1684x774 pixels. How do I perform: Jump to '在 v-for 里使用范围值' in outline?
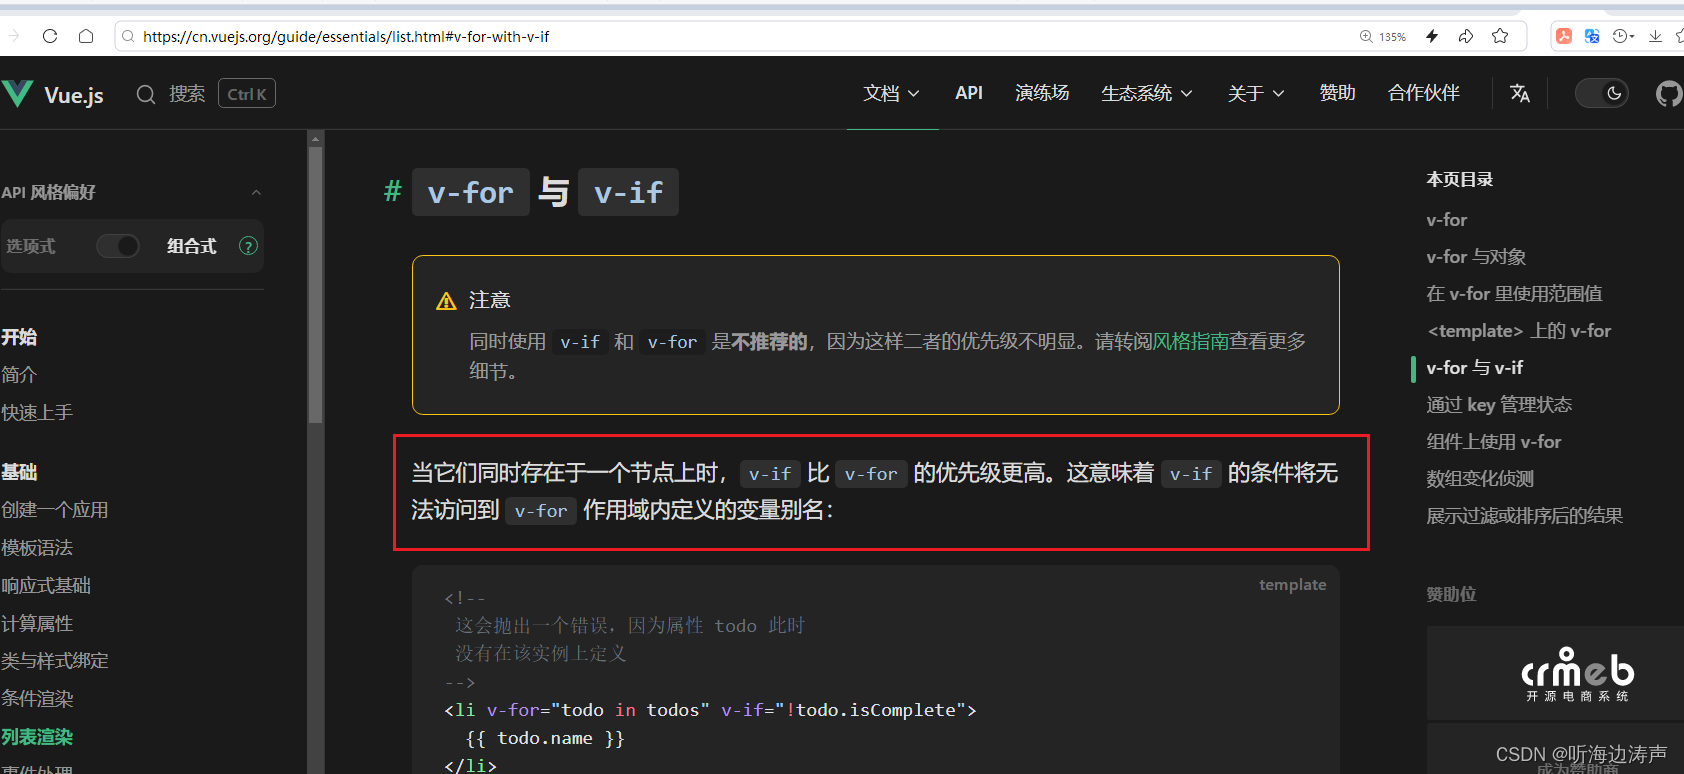tap(1514, 294)
